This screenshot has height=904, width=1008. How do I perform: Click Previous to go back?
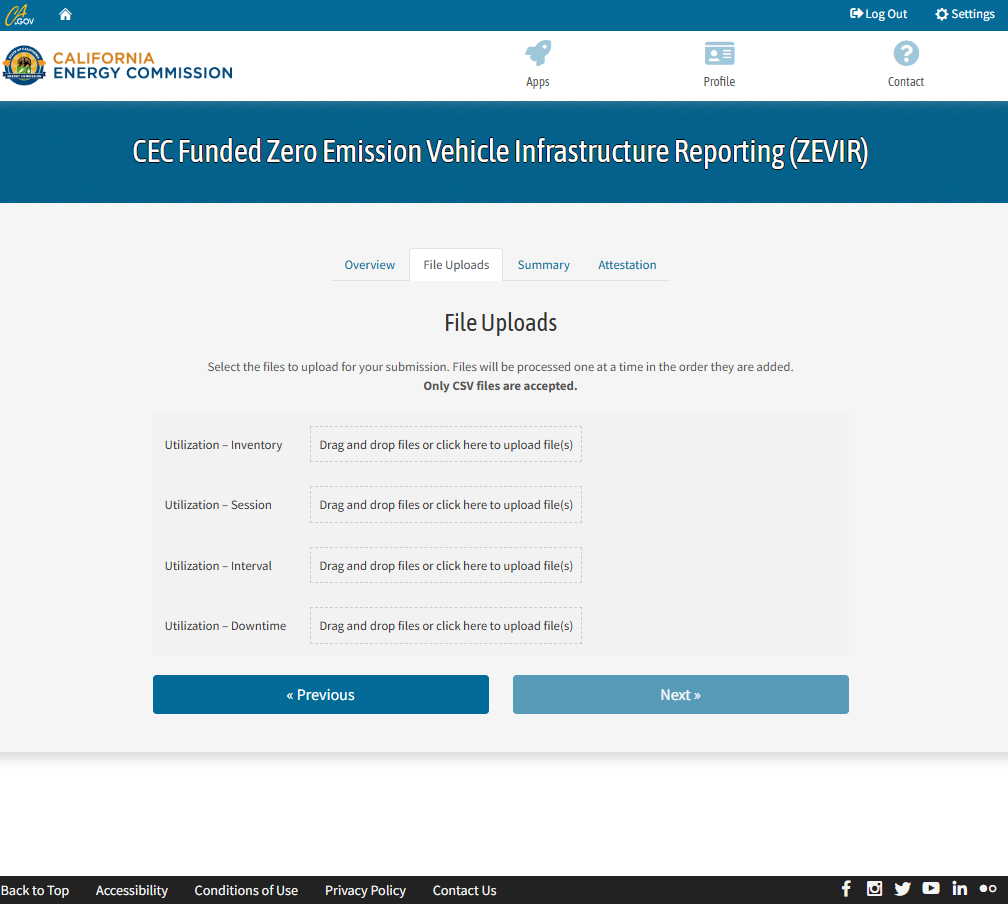click(x=320, y=694)
